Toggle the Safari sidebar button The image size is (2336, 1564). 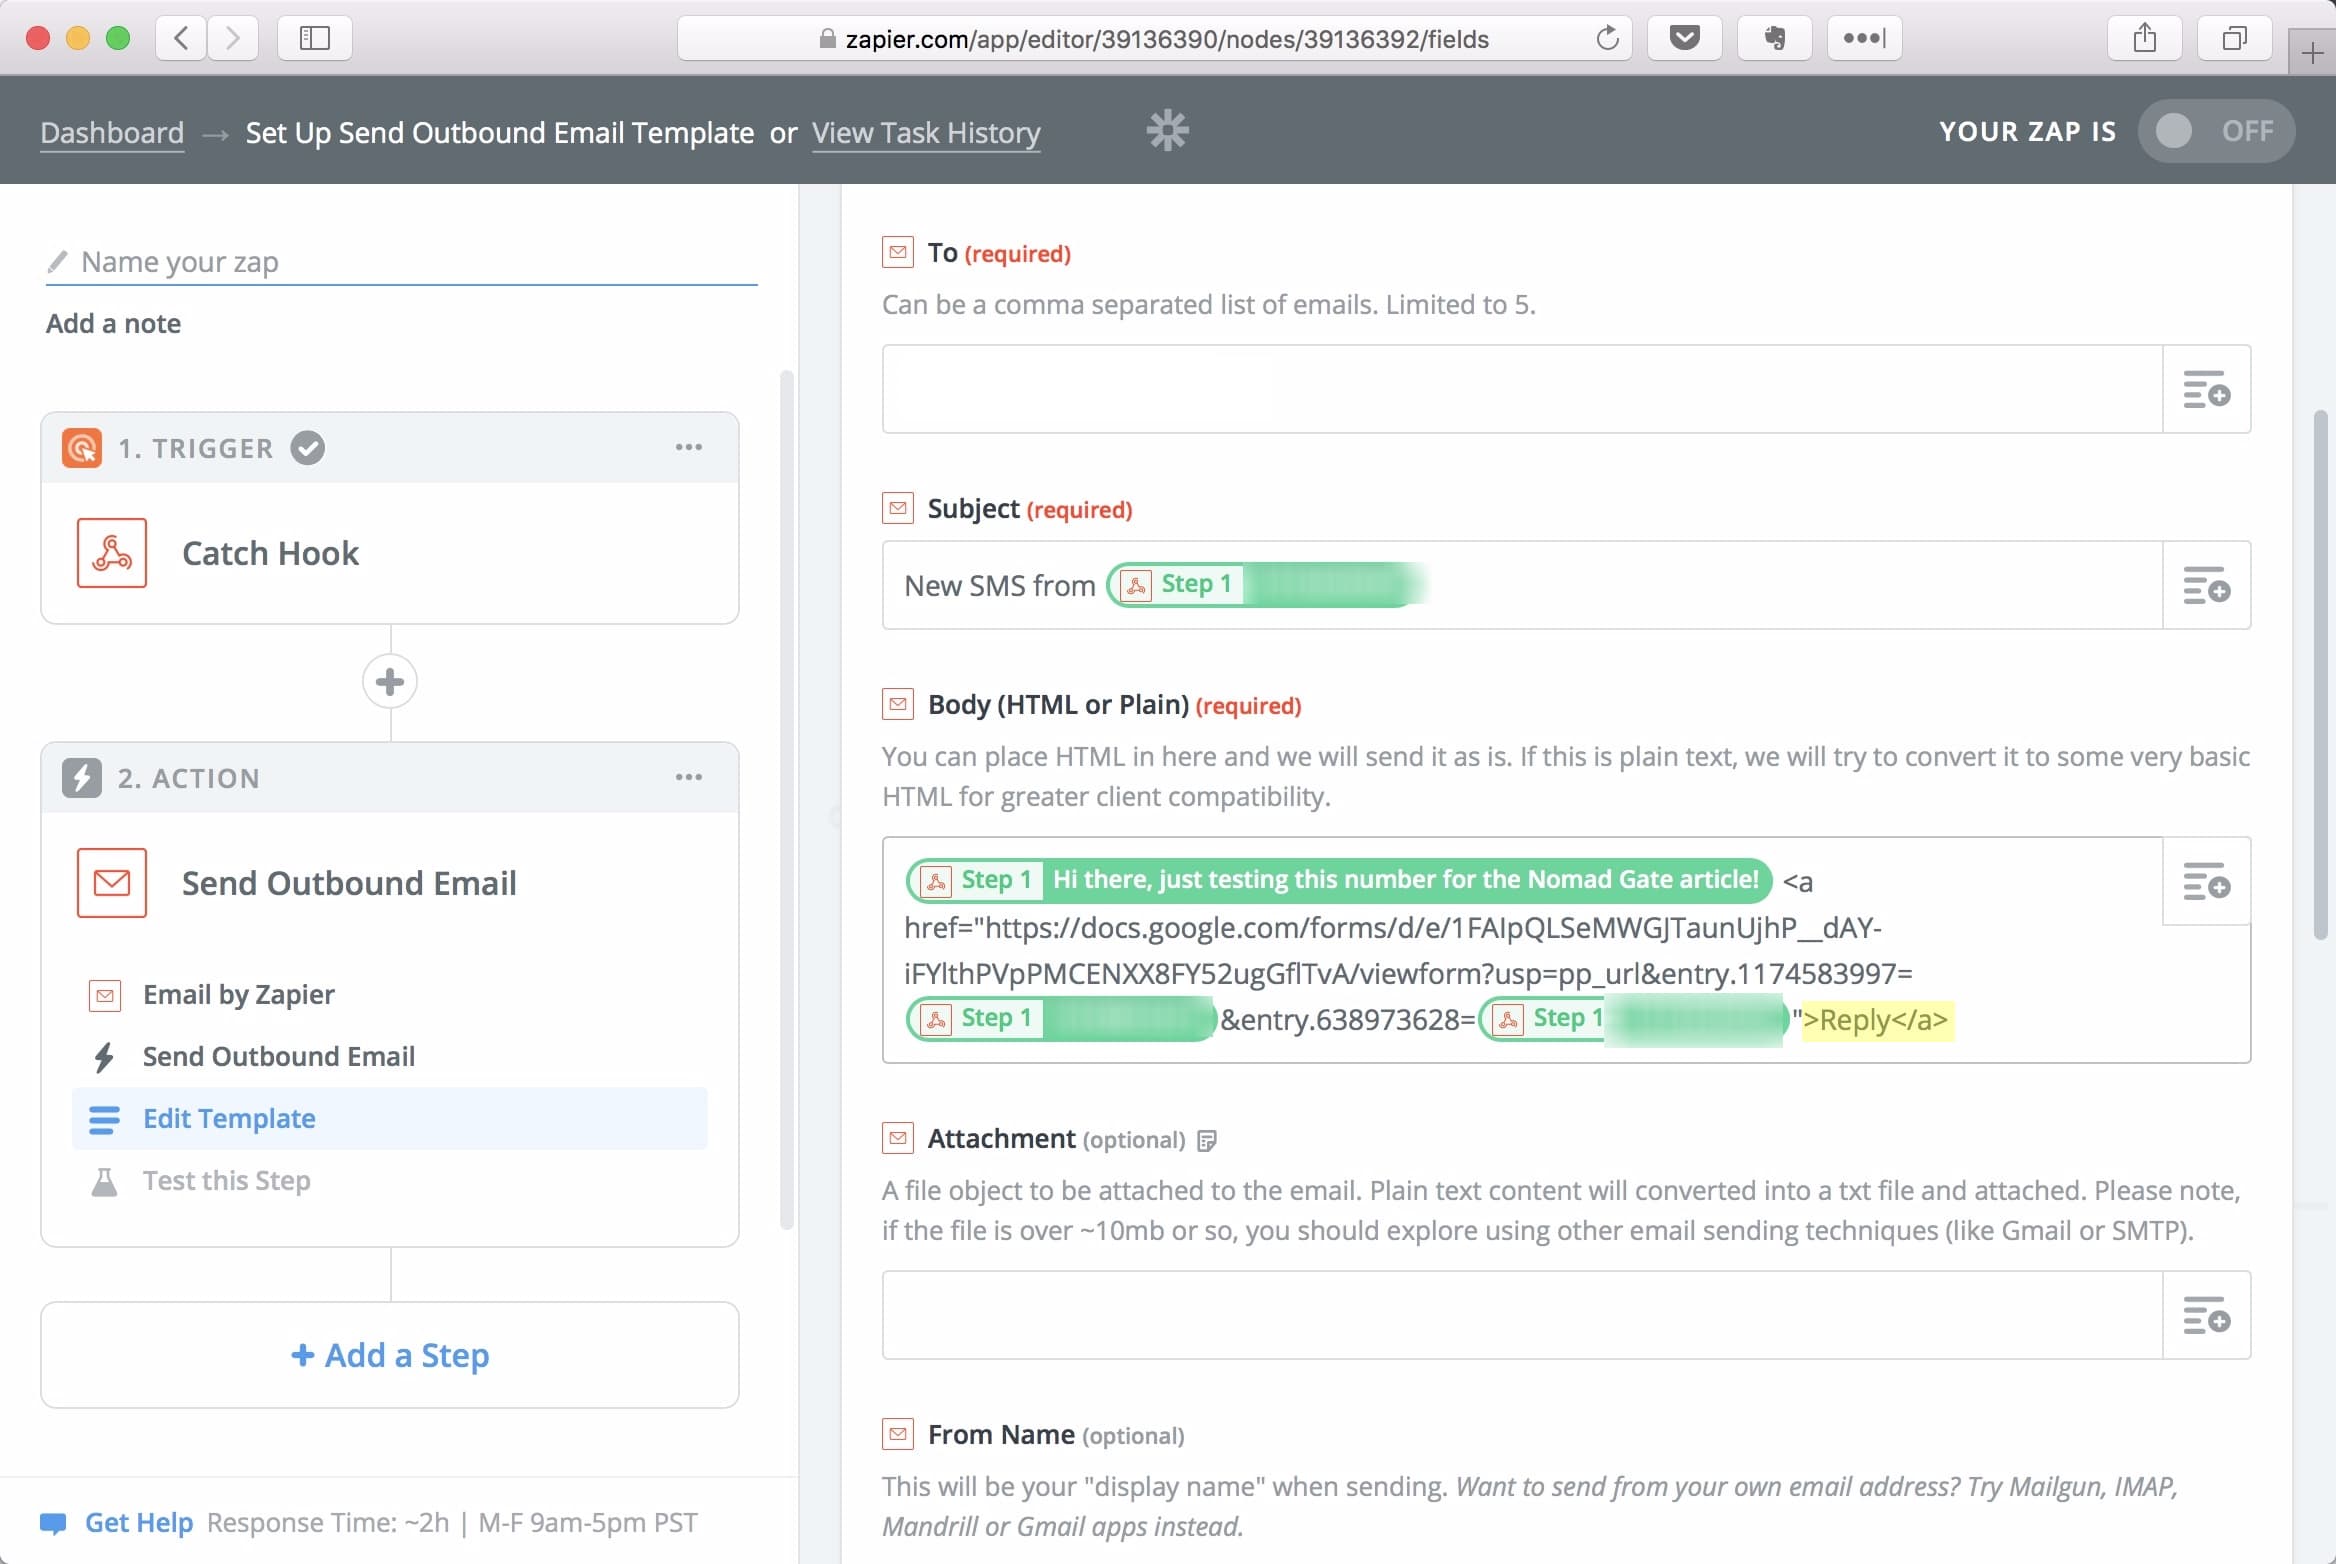[315, 39]
